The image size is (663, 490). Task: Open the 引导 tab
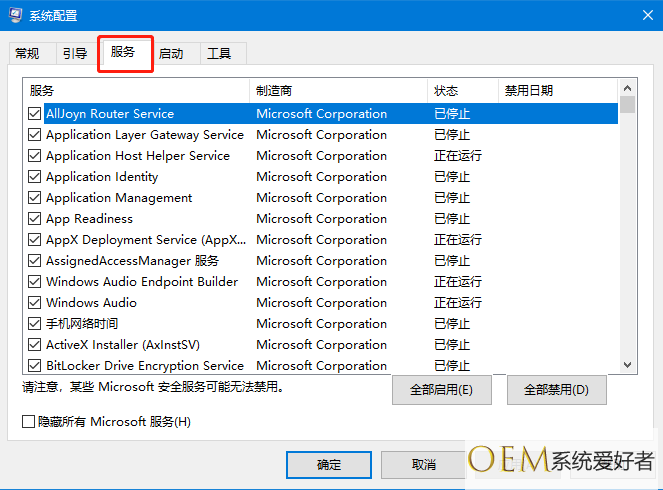[x=75, y=54]
